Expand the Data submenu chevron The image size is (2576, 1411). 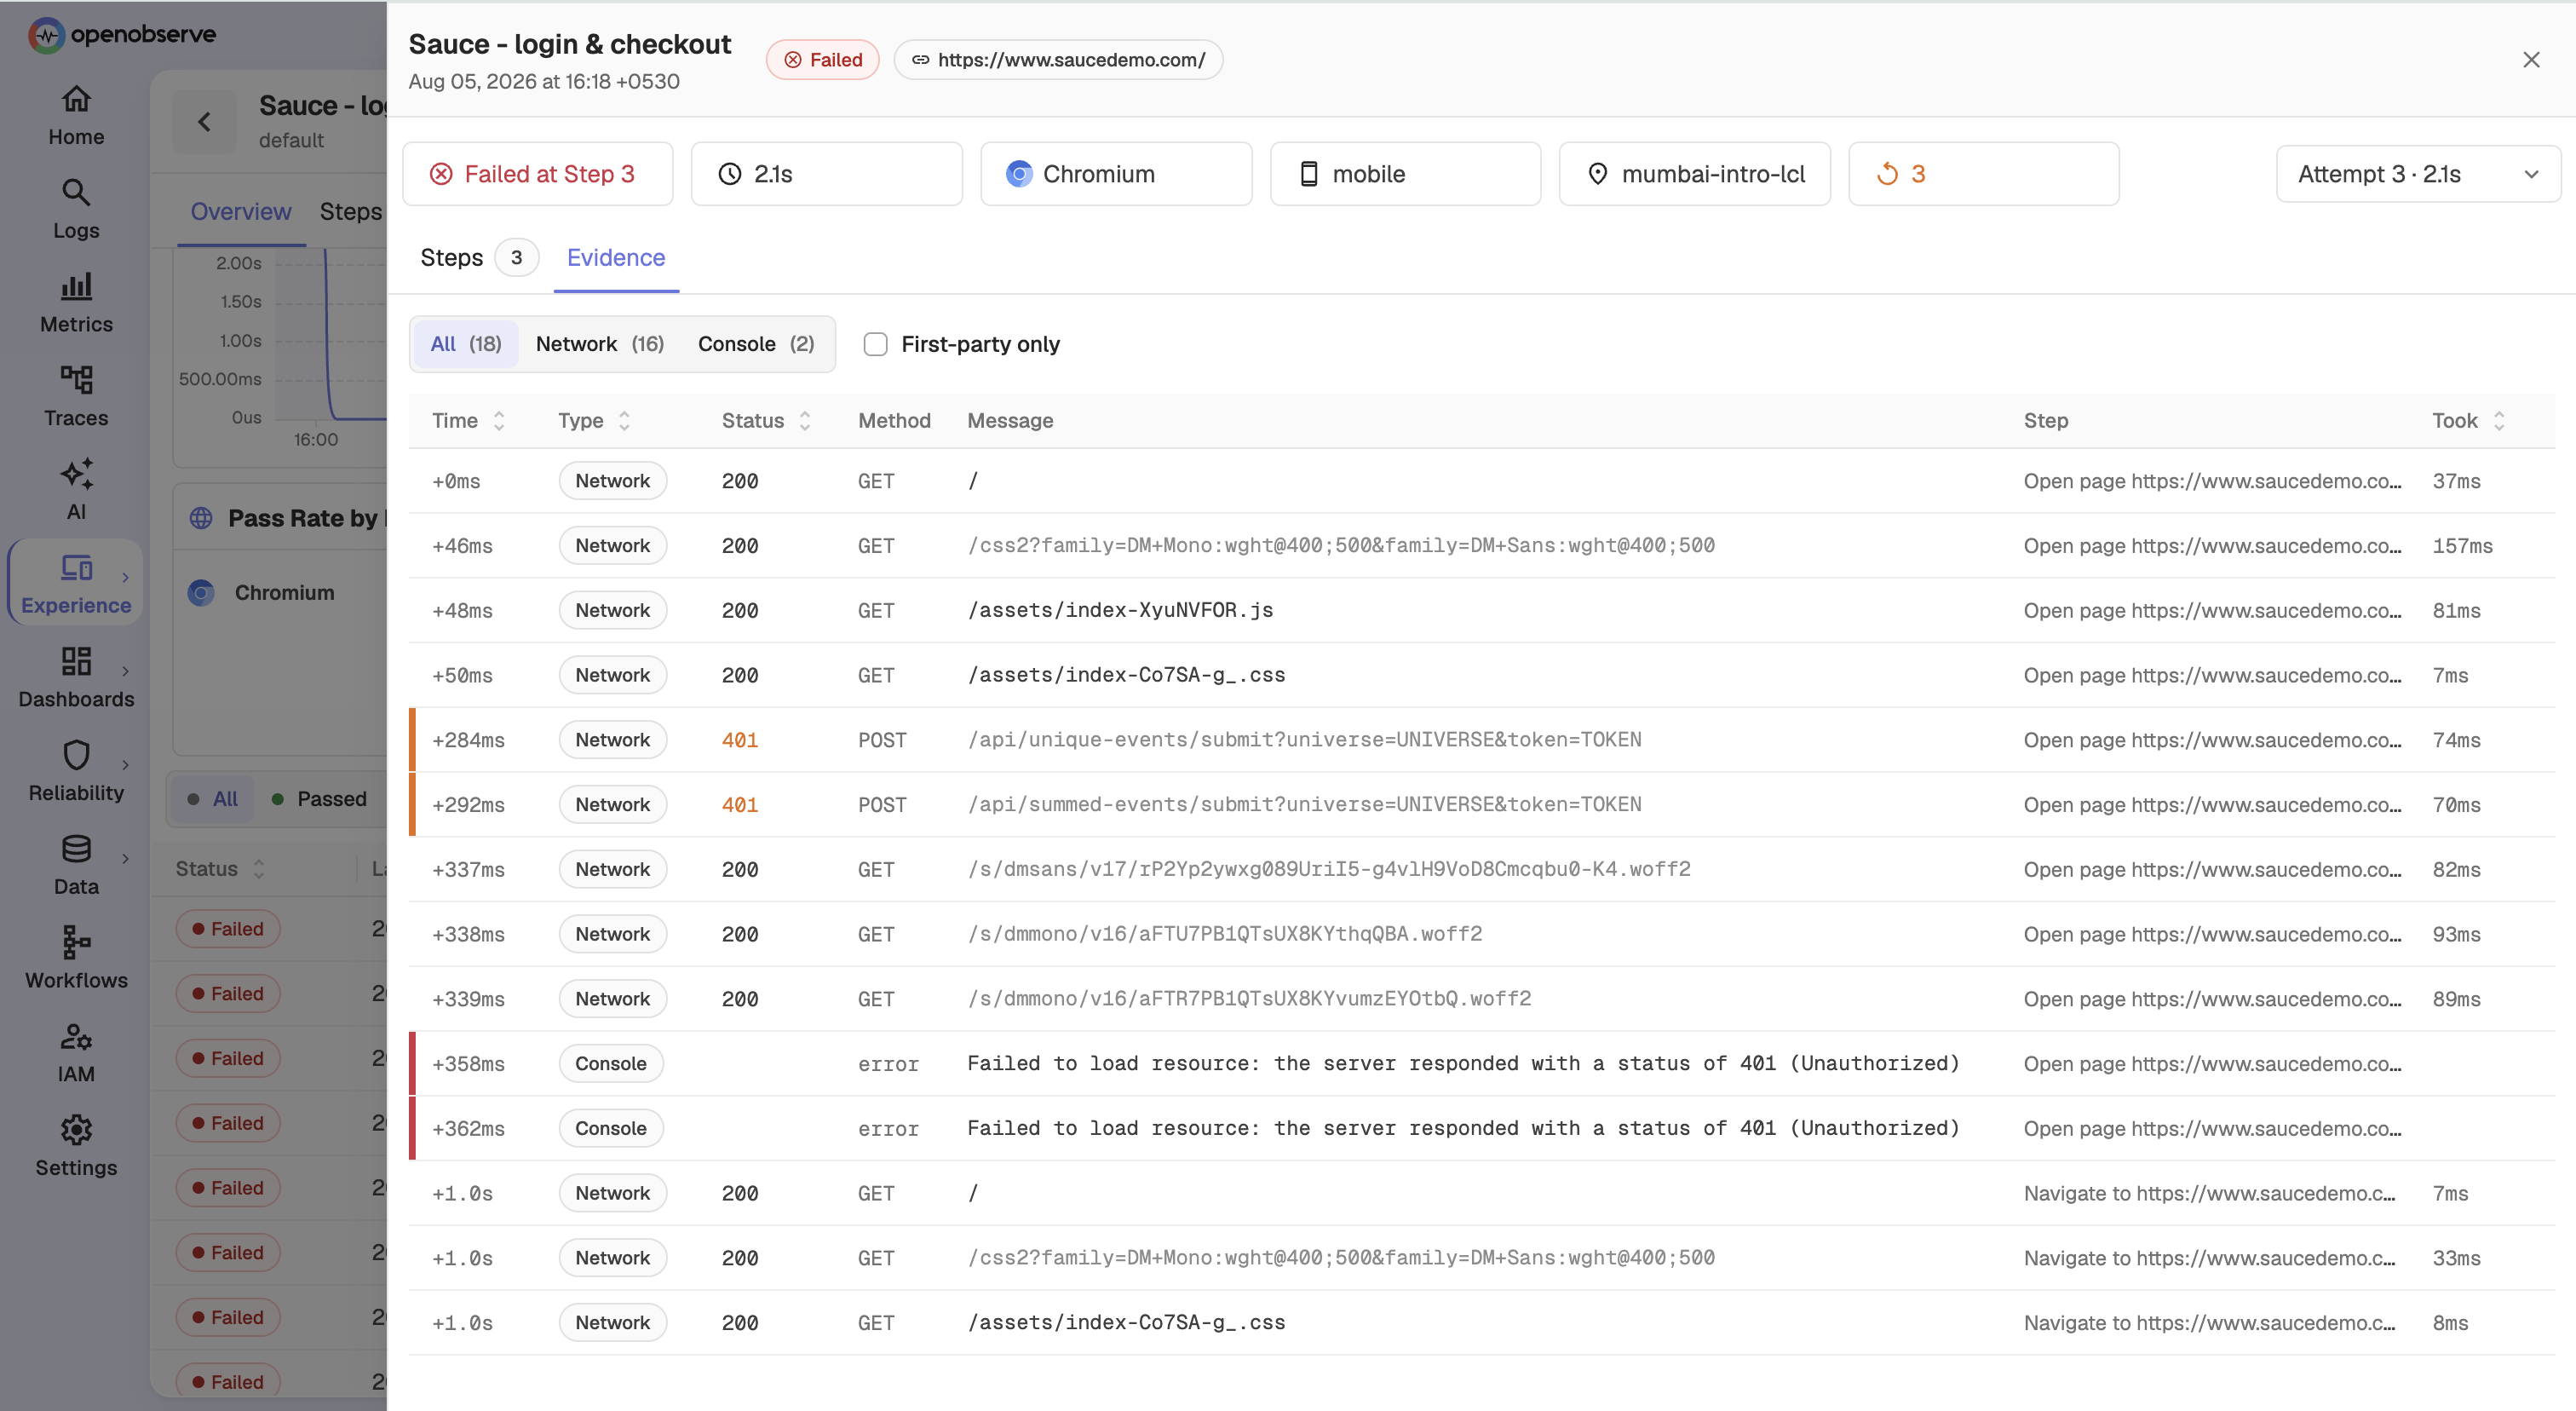tap(125, 858)
